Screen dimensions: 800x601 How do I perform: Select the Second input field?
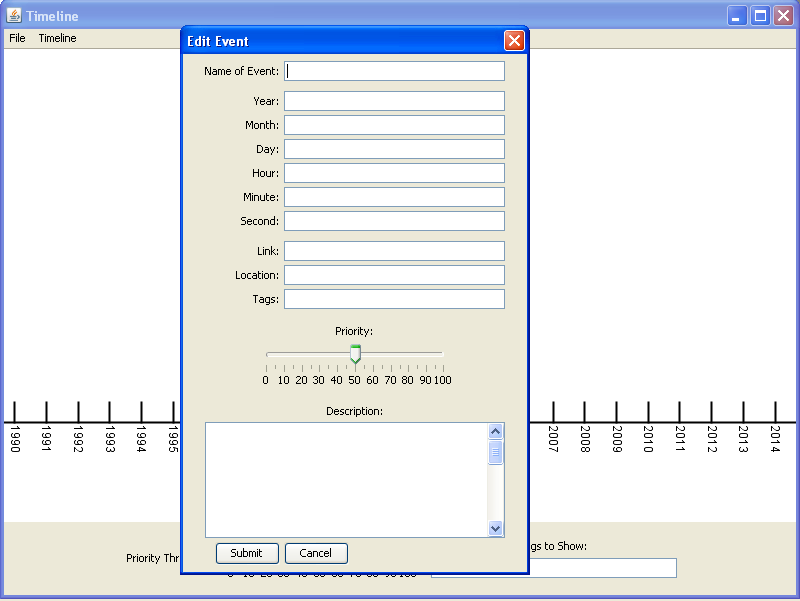click(394, 221)
